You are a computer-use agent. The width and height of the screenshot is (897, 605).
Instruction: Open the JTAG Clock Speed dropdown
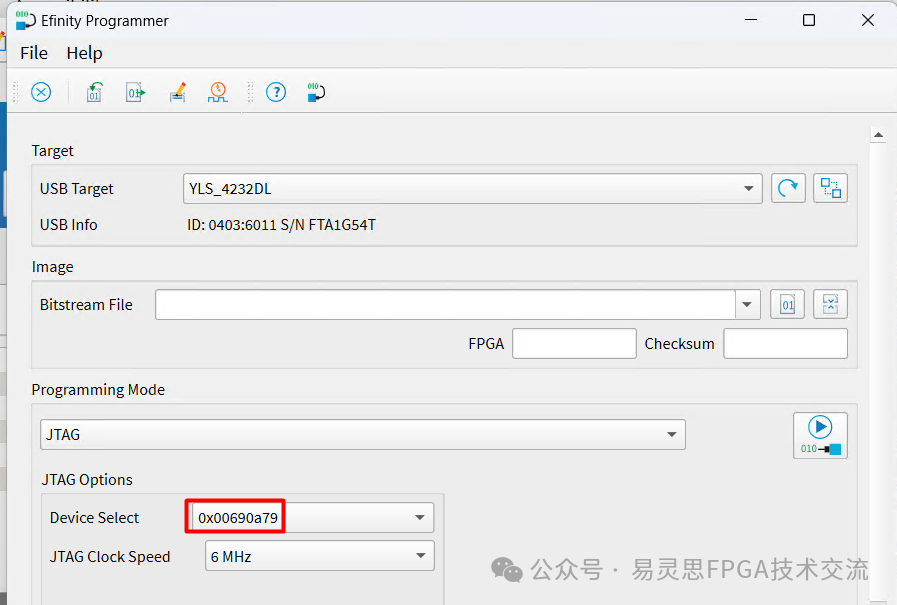tap(420, 557)
